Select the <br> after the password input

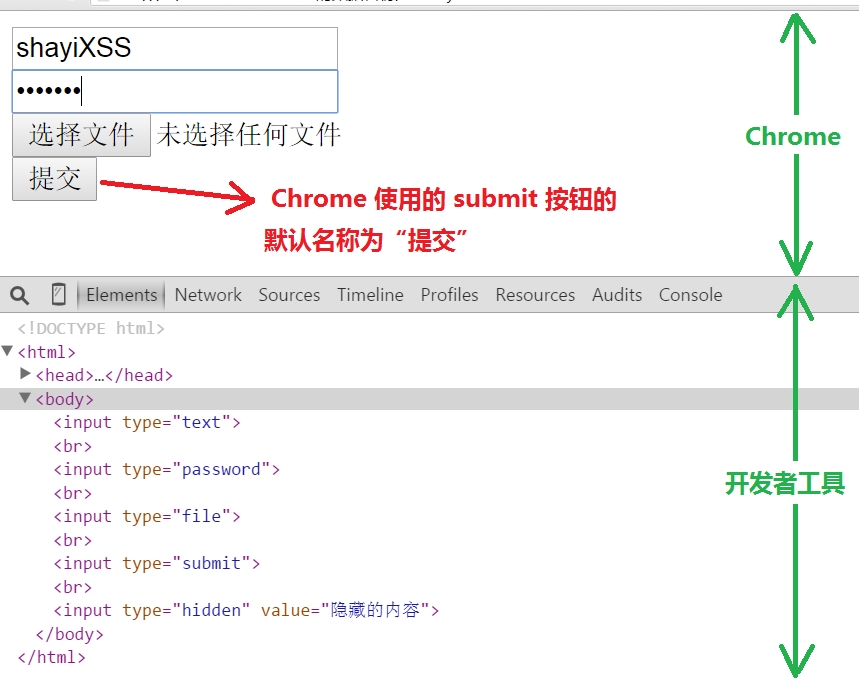72,493
